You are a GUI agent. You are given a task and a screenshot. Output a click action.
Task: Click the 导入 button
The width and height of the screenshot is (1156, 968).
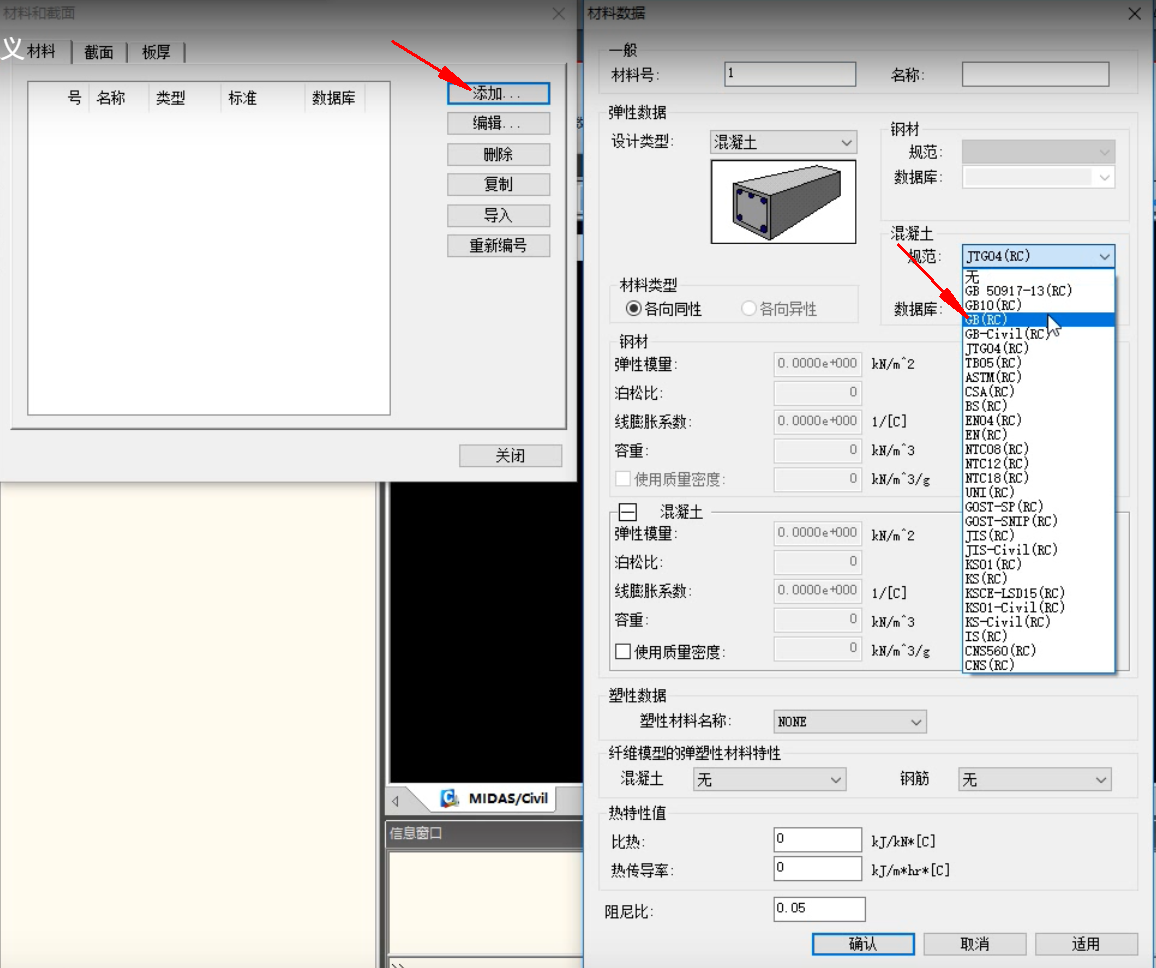498,215
